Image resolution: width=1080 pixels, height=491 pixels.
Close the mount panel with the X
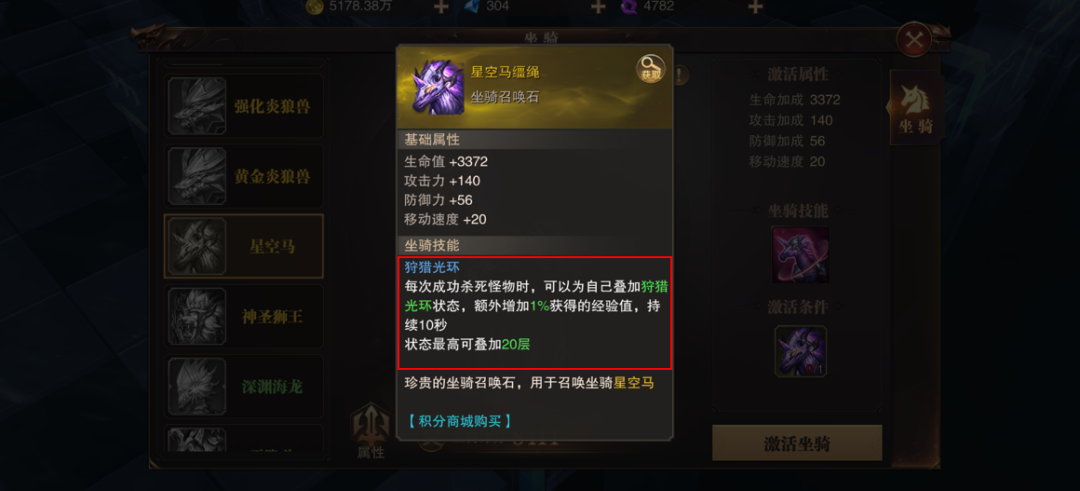click(x=914, y=40)
